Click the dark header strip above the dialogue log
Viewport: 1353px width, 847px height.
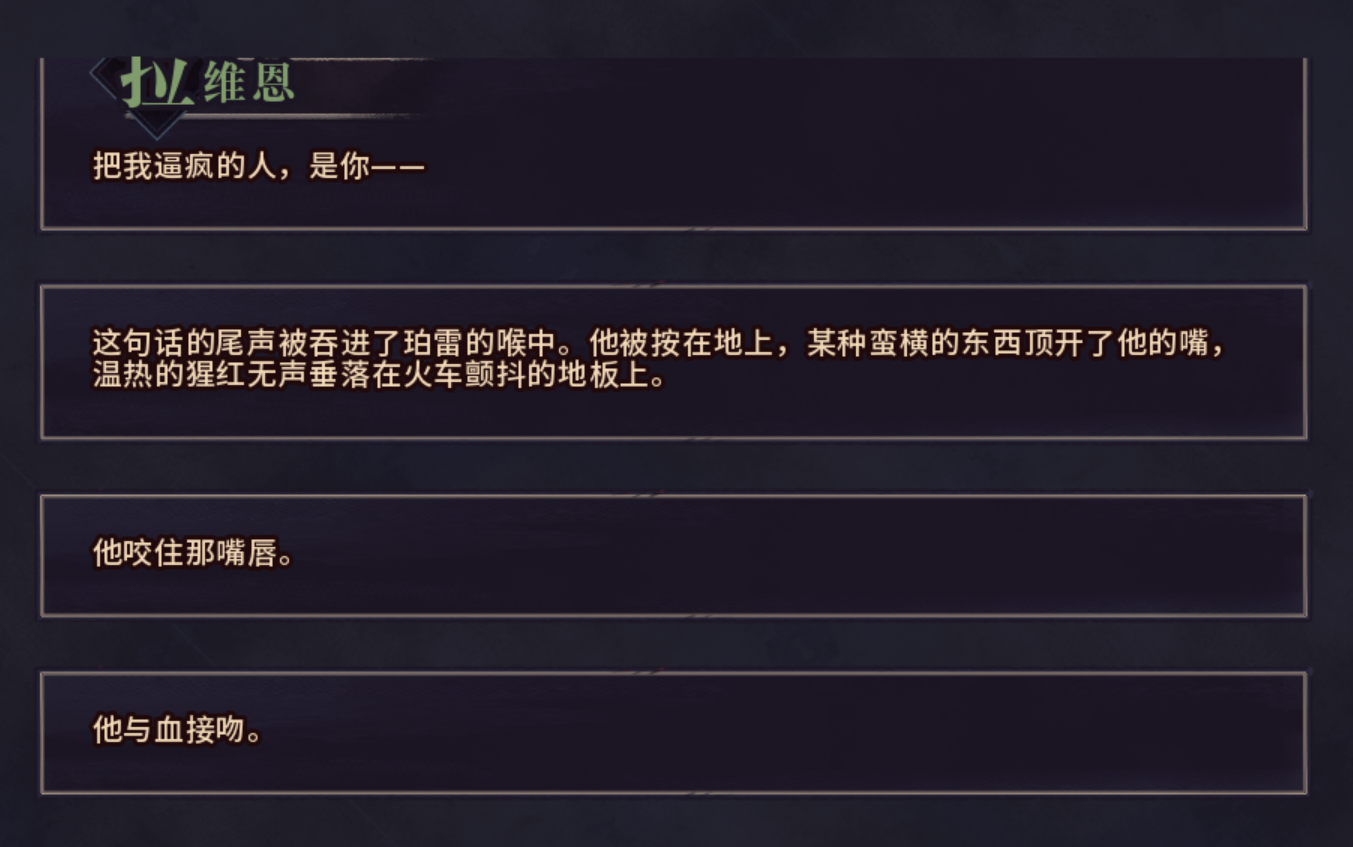(676, 28)
